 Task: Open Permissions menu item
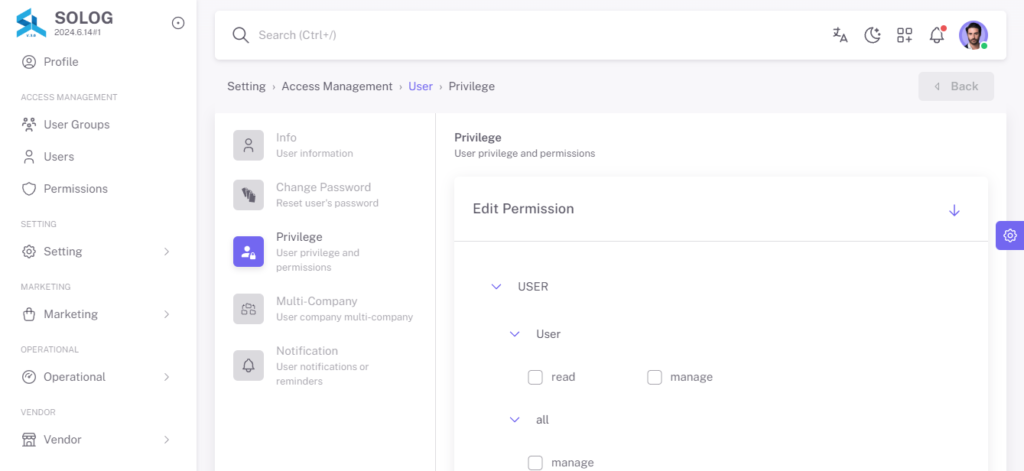point(98,189)
